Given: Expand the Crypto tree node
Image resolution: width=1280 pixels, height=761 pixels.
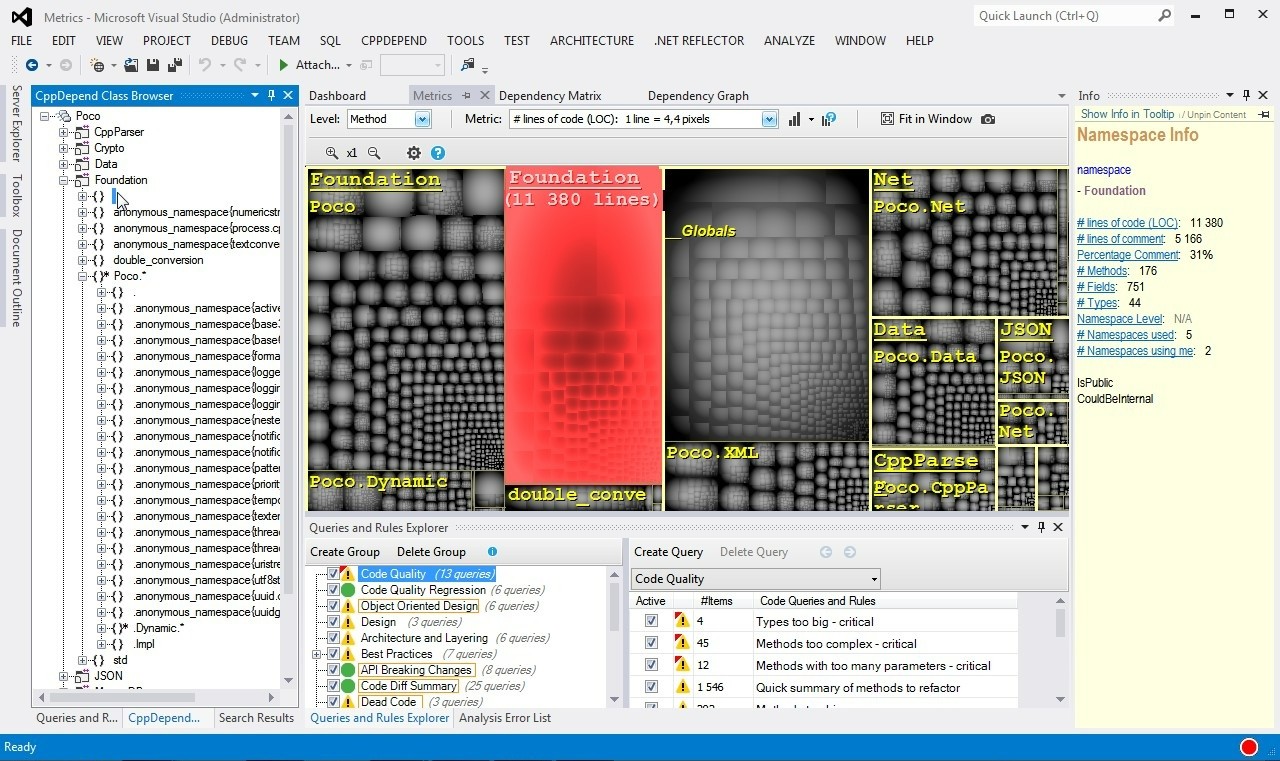Looking at the screenshot, I should (x=64, y=148).
